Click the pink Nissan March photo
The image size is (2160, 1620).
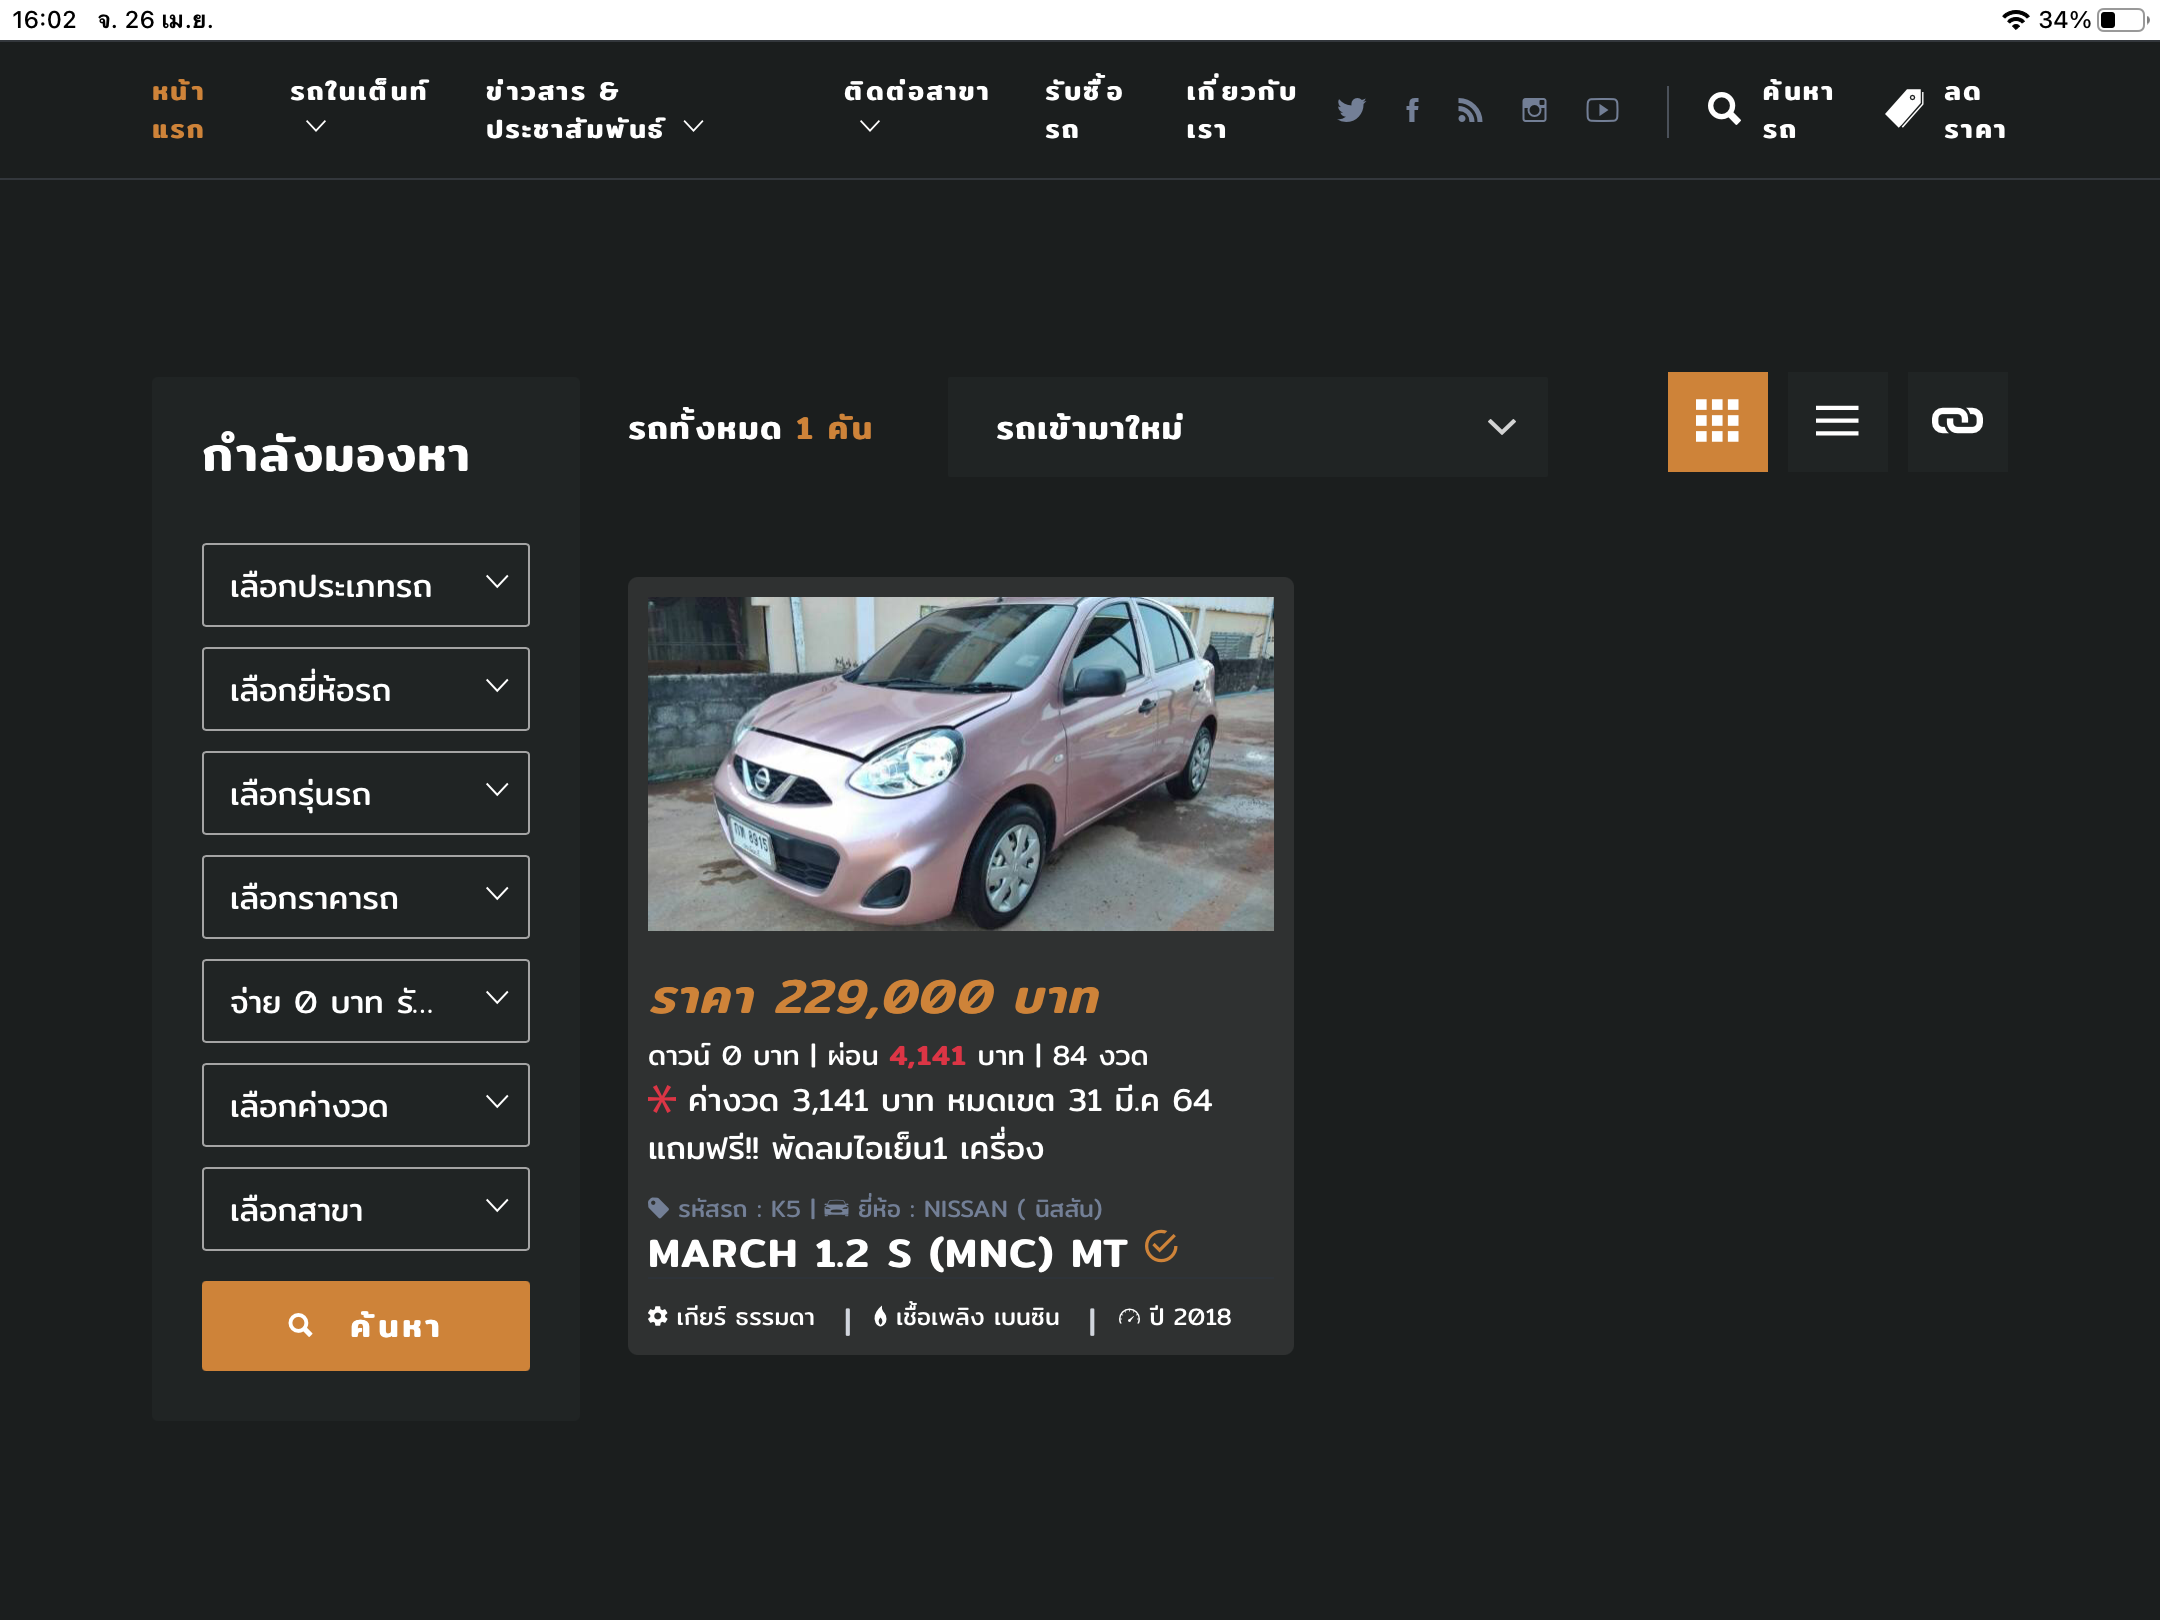coord(960,763)
